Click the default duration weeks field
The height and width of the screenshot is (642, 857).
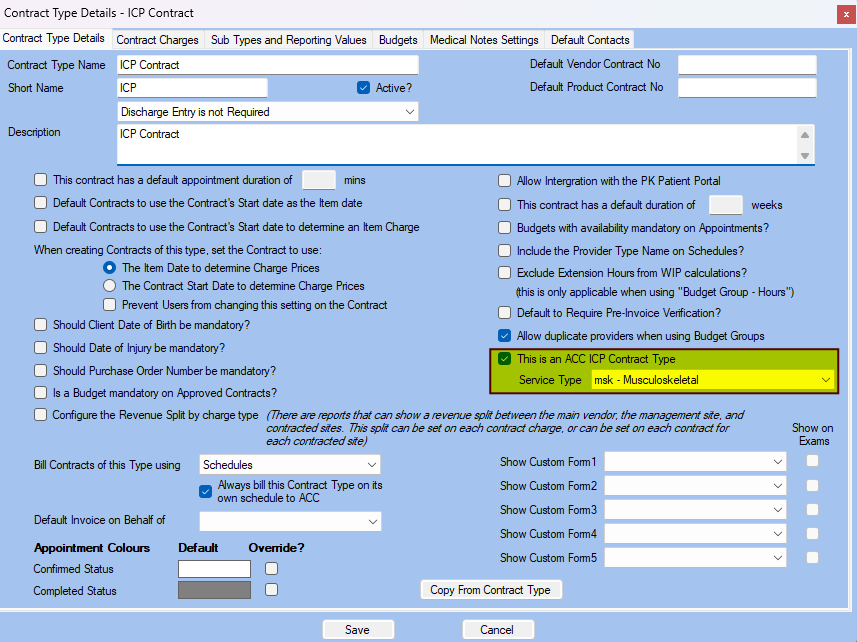(726, 205)
